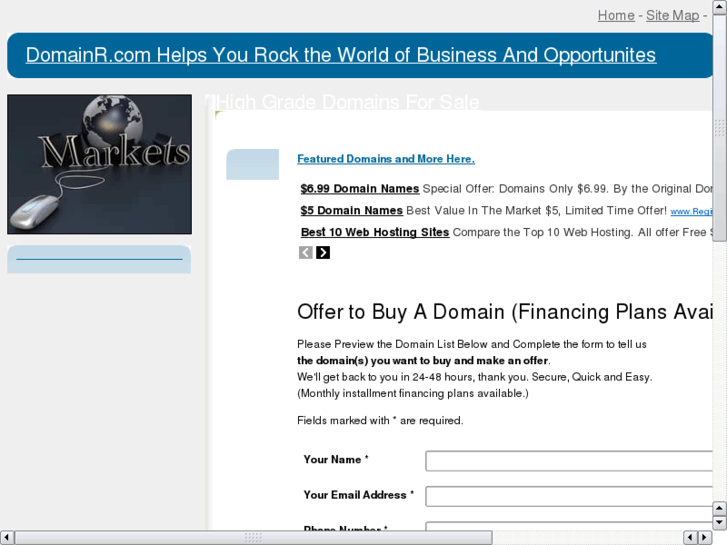Image resolution: width=727 pixels, height=545 pixels.
Task: Click the Fields marked with * are required text
Action: click(380, 421)
